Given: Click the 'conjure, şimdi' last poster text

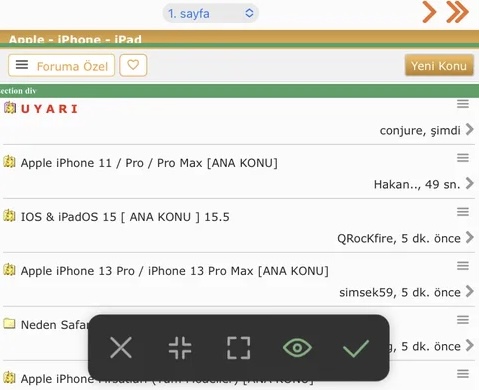Looking at the screenshot, I should pyautogui.click(x=420, y=130).
